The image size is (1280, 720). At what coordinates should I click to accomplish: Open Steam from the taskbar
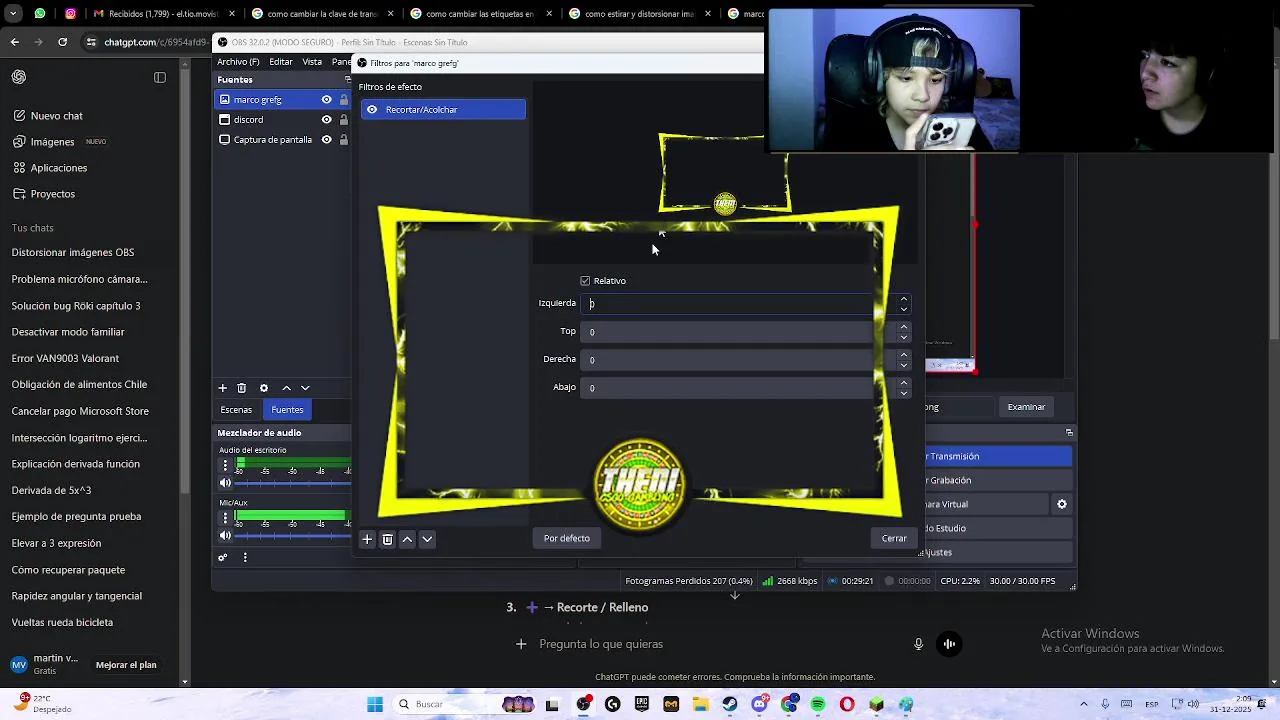[x=730, y=704]
